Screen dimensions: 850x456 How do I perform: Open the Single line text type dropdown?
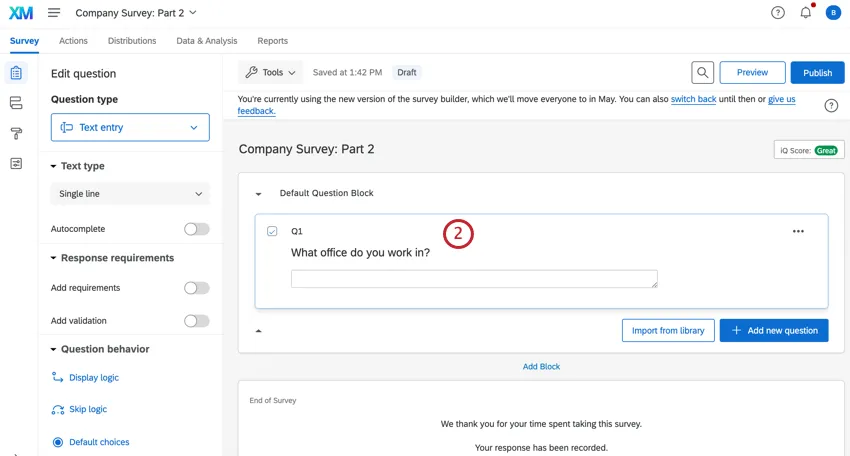(130, 194)
